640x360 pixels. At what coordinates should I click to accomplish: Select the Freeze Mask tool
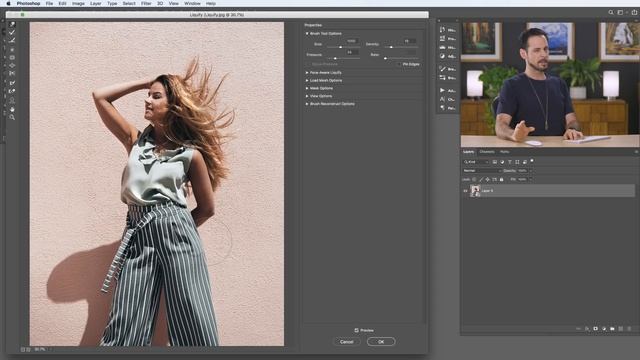coord(12,83)
